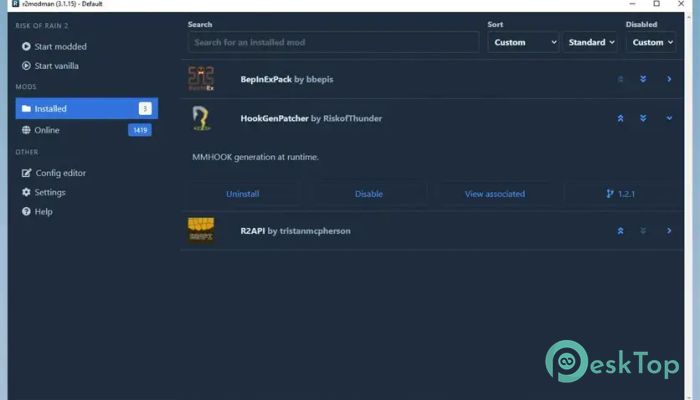Focus the Search for an installed mod field
Viewport: 700px width, 400px height.
tap(333, 42)
